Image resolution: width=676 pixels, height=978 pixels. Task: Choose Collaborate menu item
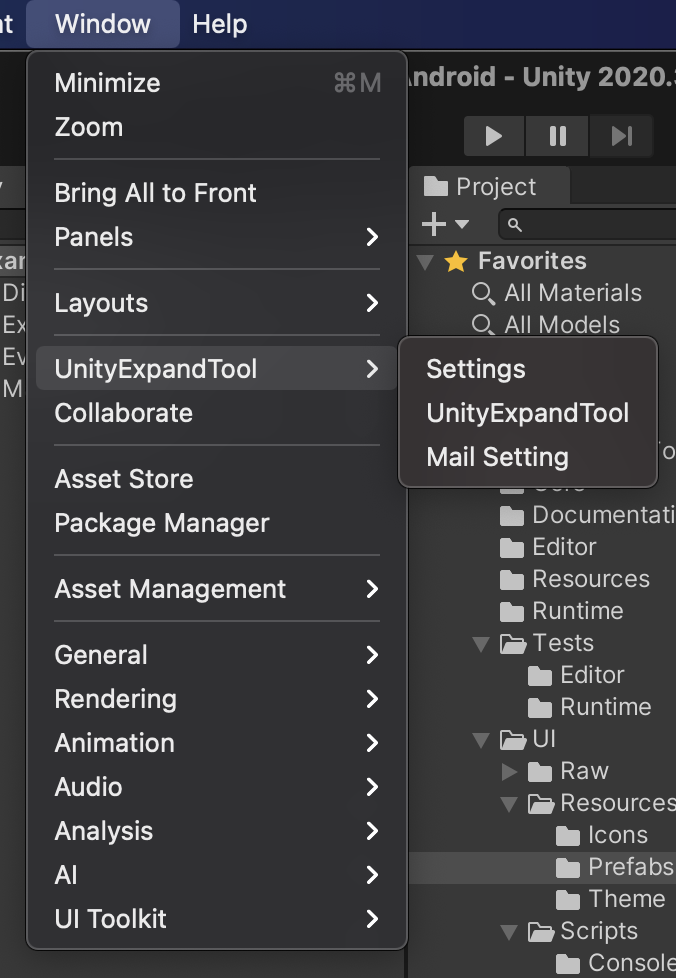(217, 413)
